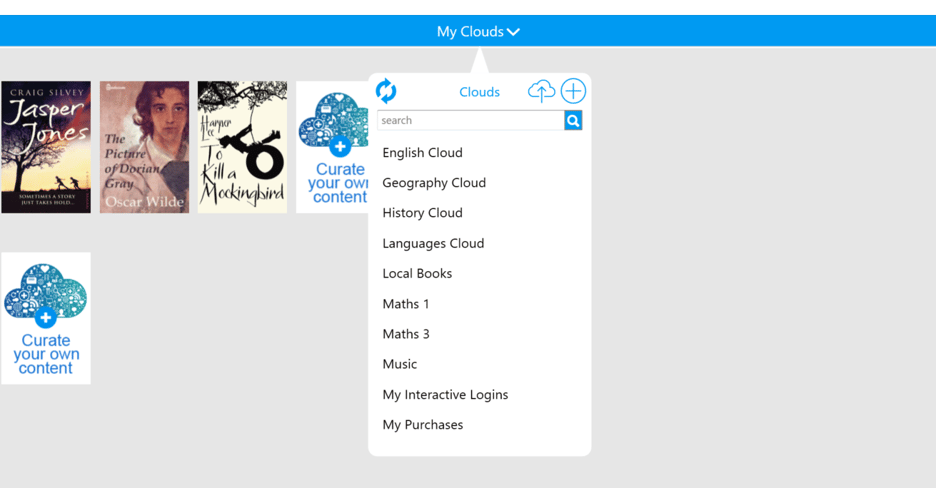Select Languages Cloud
The height and width of the screenshot is (488, 936).
click(433, 243)
